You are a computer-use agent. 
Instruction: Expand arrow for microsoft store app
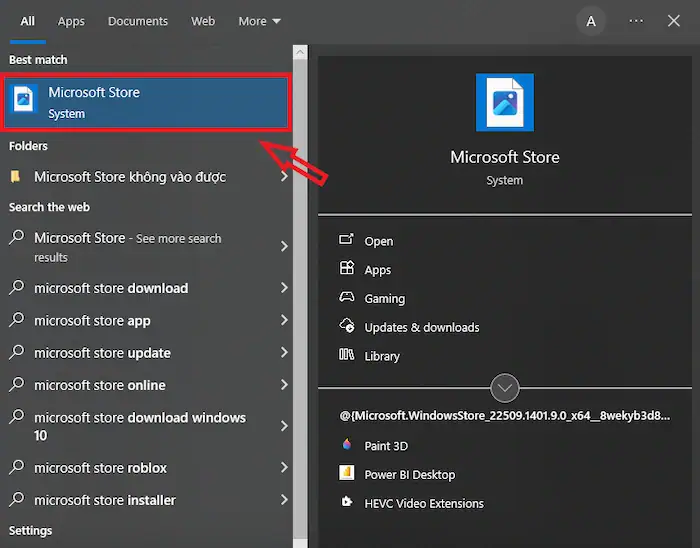tap(284, 320)
